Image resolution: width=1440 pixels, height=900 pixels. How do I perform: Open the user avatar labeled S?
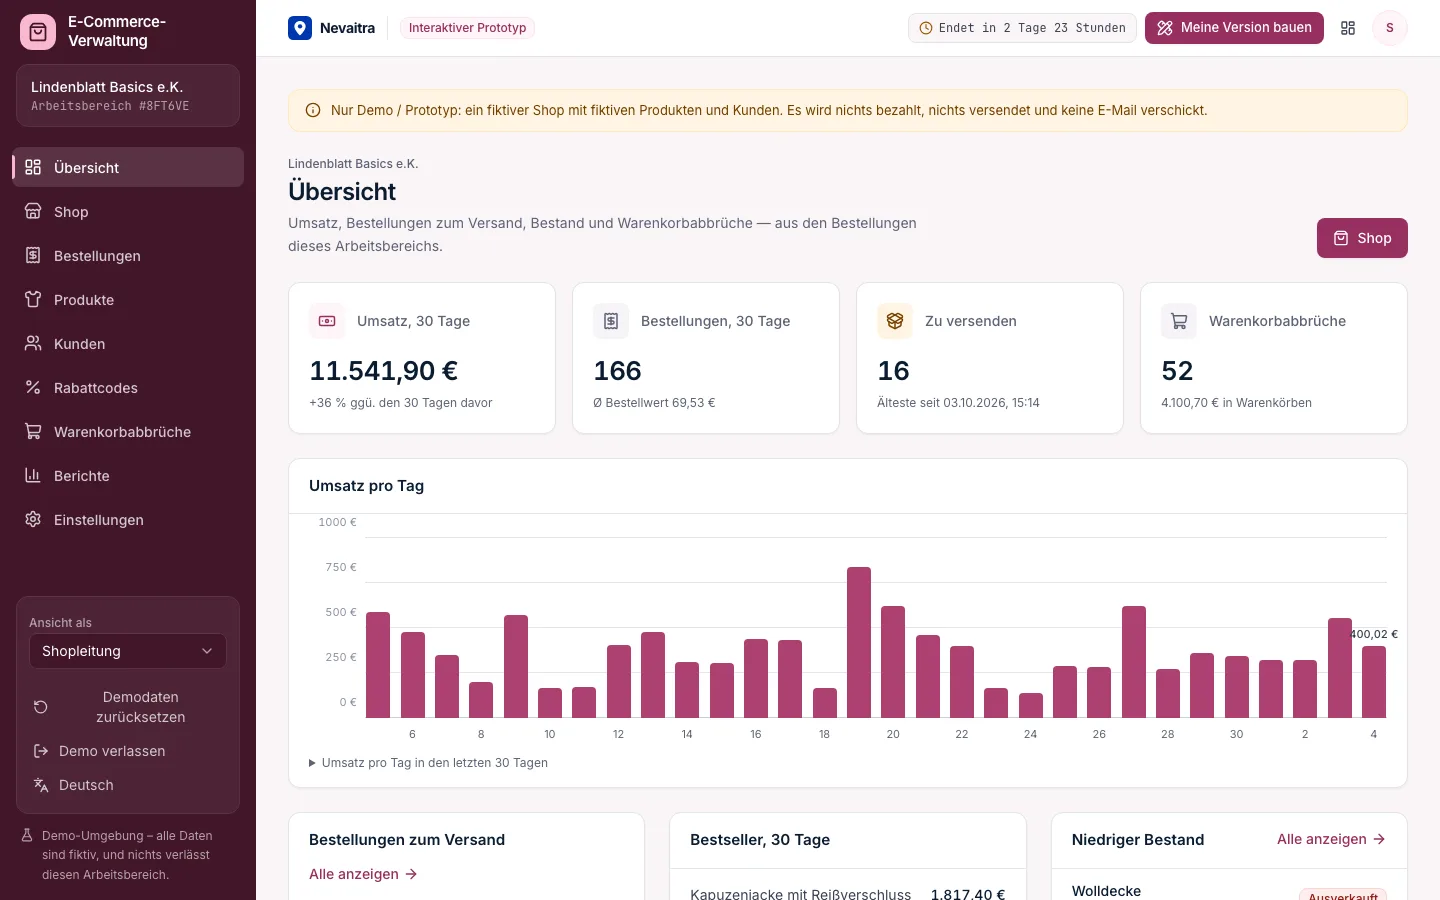click(x=1389, y=28)
